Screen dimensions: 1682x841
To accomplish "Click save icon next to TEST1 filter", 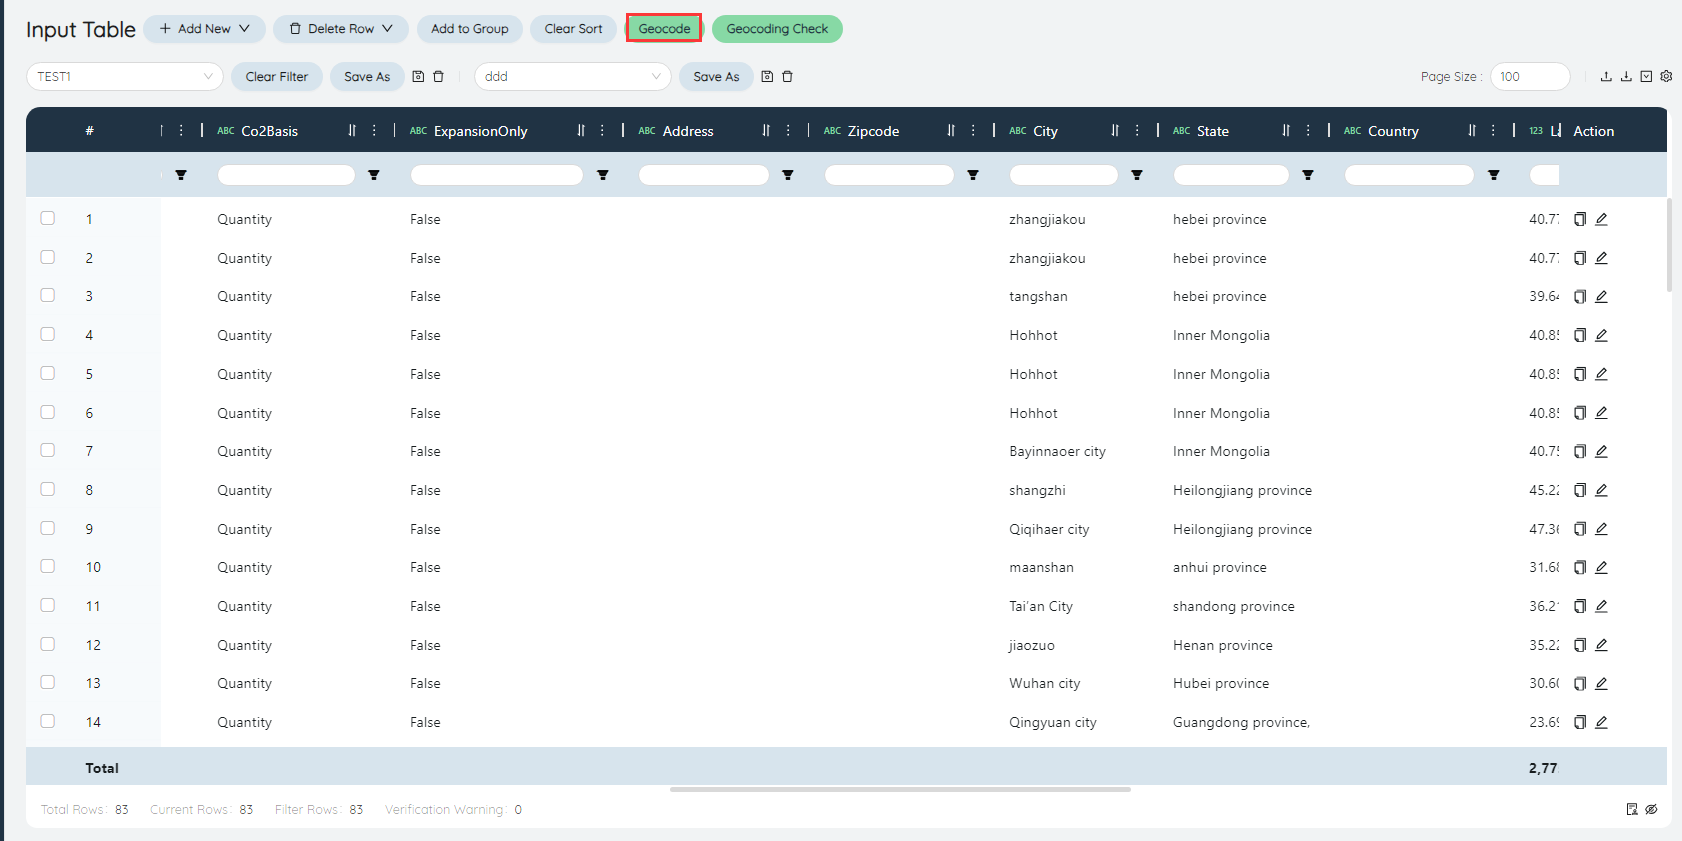I will click(418, 76).
